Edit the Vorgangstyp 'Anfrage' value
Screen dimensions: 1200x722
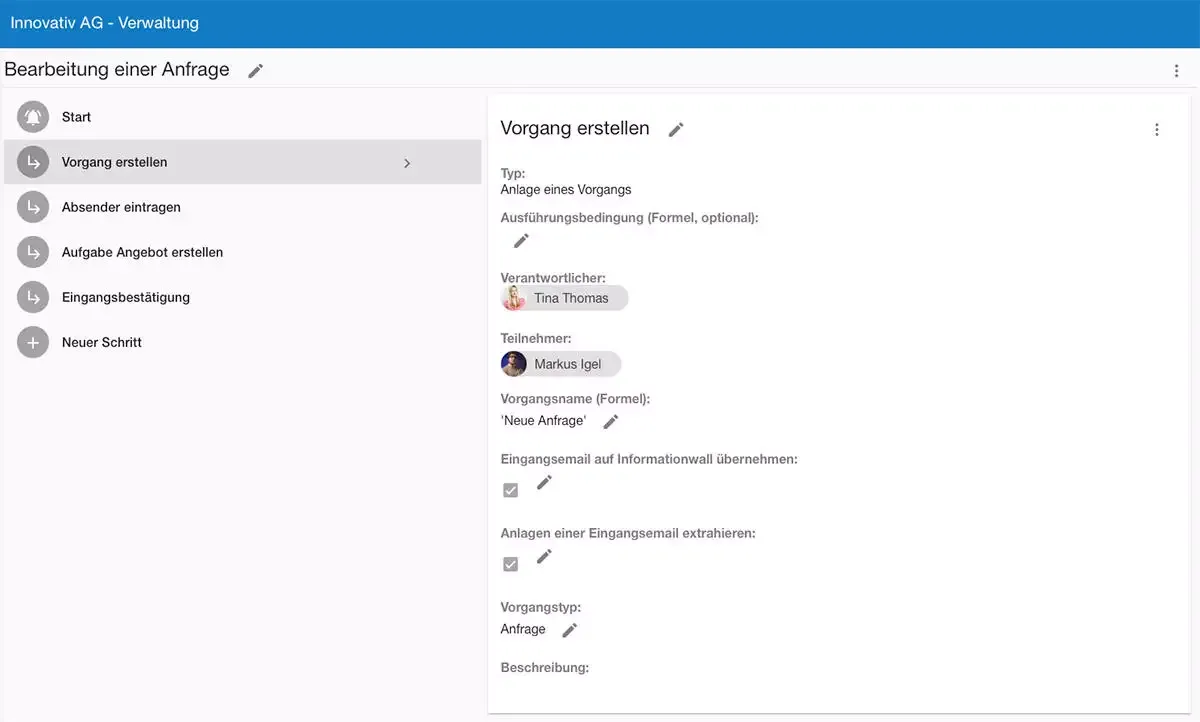pyautogui.click(x=569, y=630)
